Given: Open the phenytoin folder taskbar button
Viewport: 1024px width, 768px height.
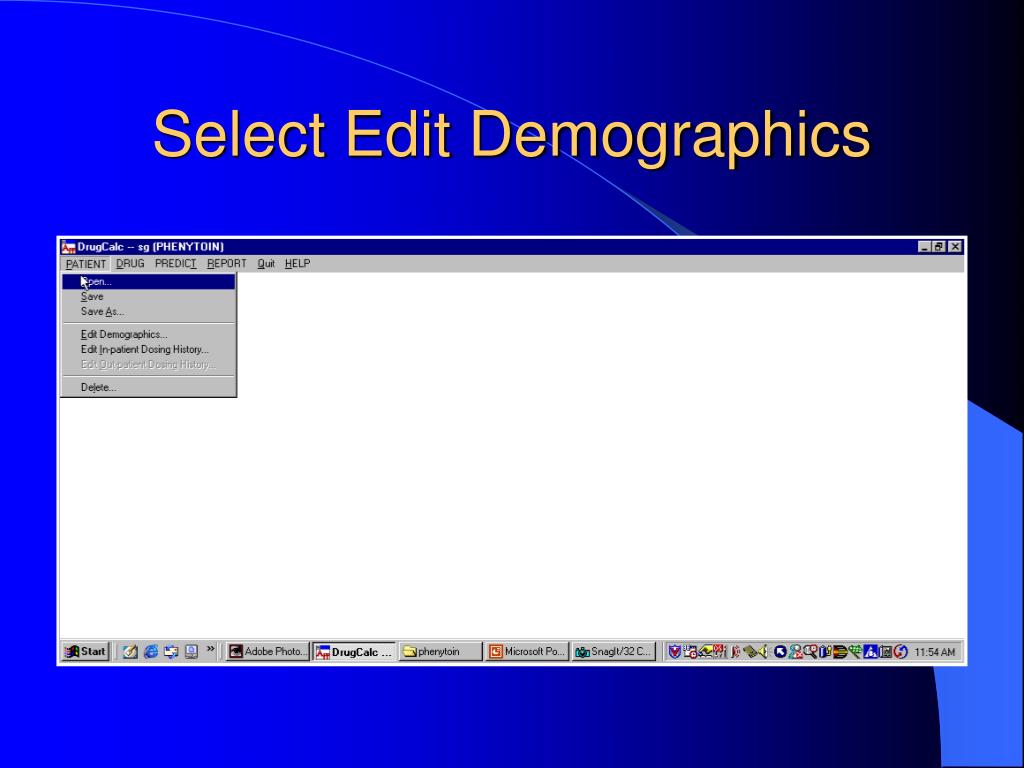Looking at the screenshot, I should pyautogui.click(x=440, y=651).
